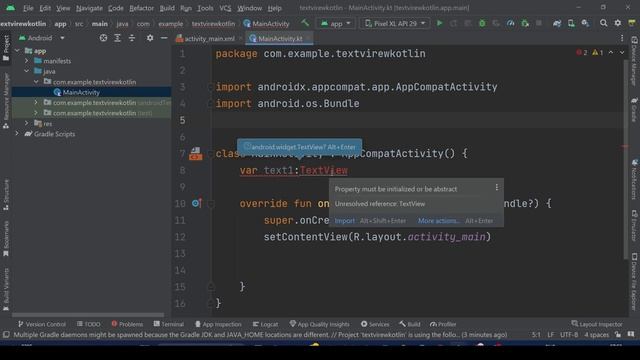Toggle the Build Variants side panel

[6, 289]
